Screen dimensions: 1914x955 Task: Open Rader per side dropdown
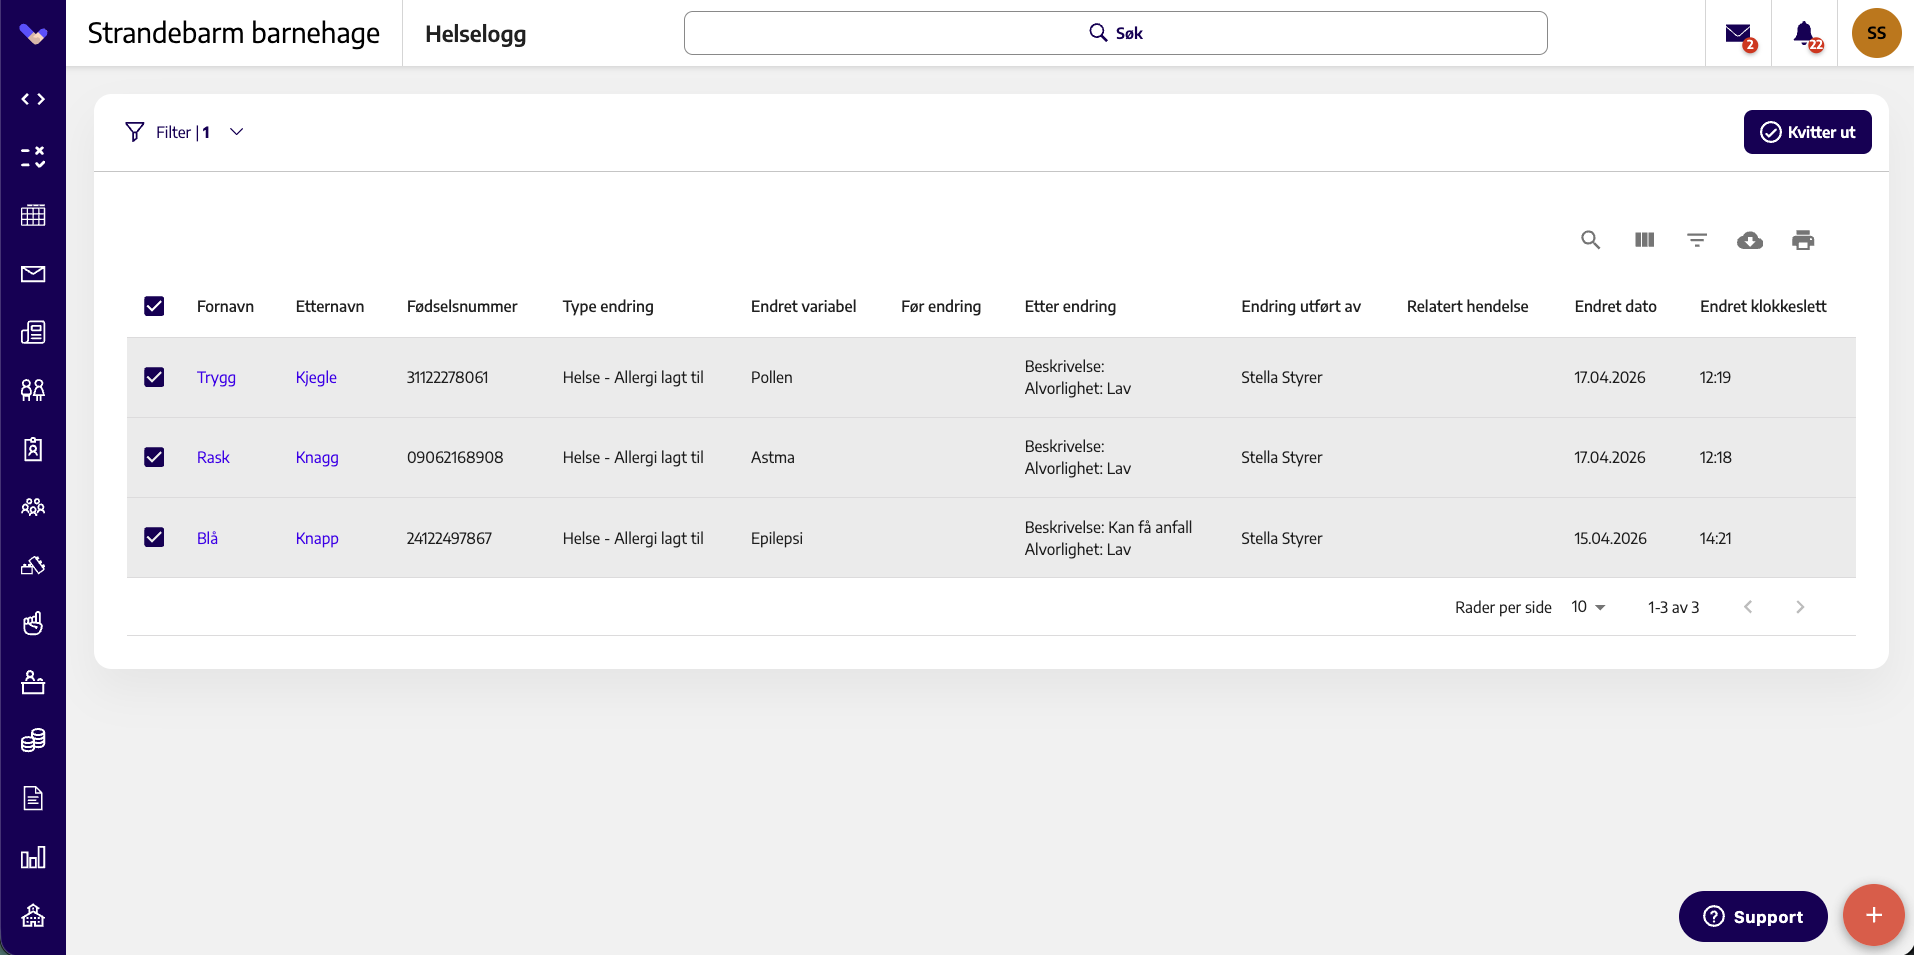(x=1588, y=607)
